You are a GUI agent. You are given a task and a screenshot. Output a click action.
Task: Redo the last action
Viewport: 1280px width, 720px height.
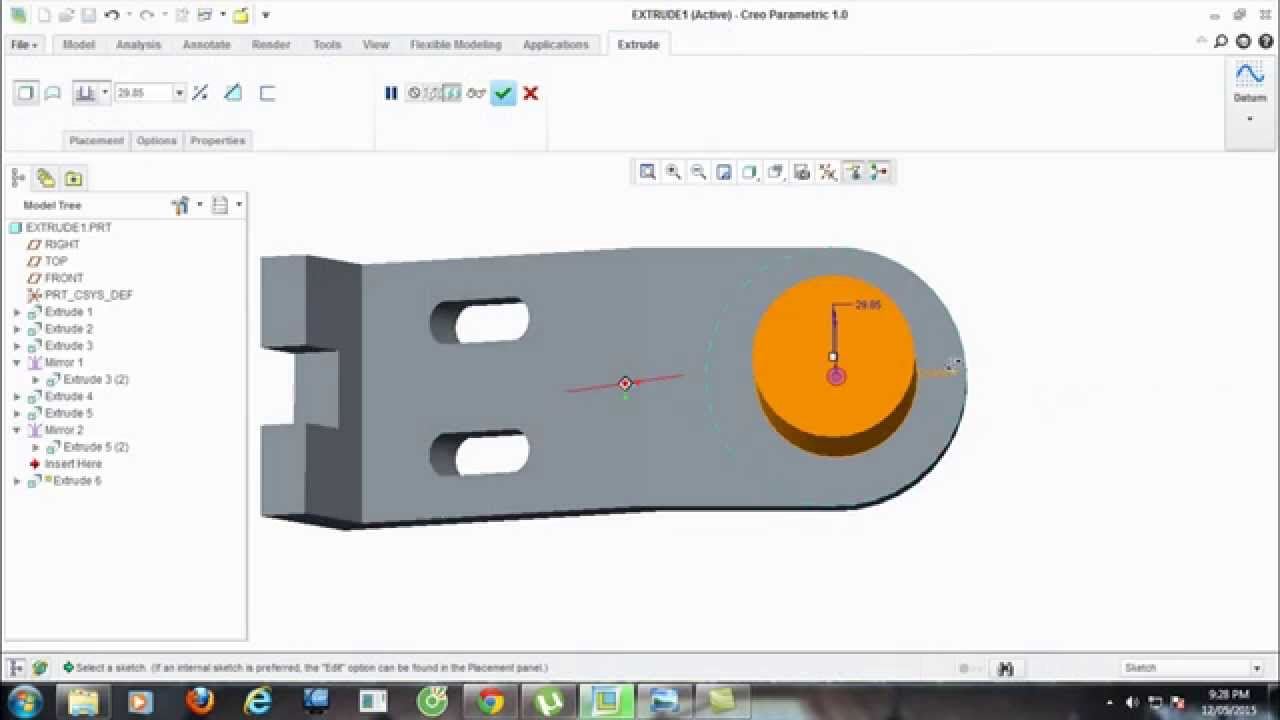(146, 15)
